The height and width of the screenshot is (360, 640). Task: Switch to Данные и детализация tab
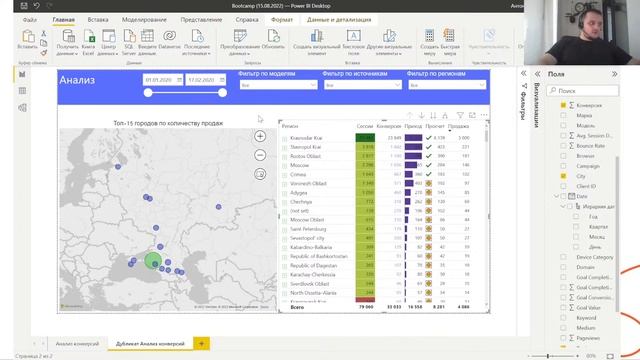pos(339,20)
